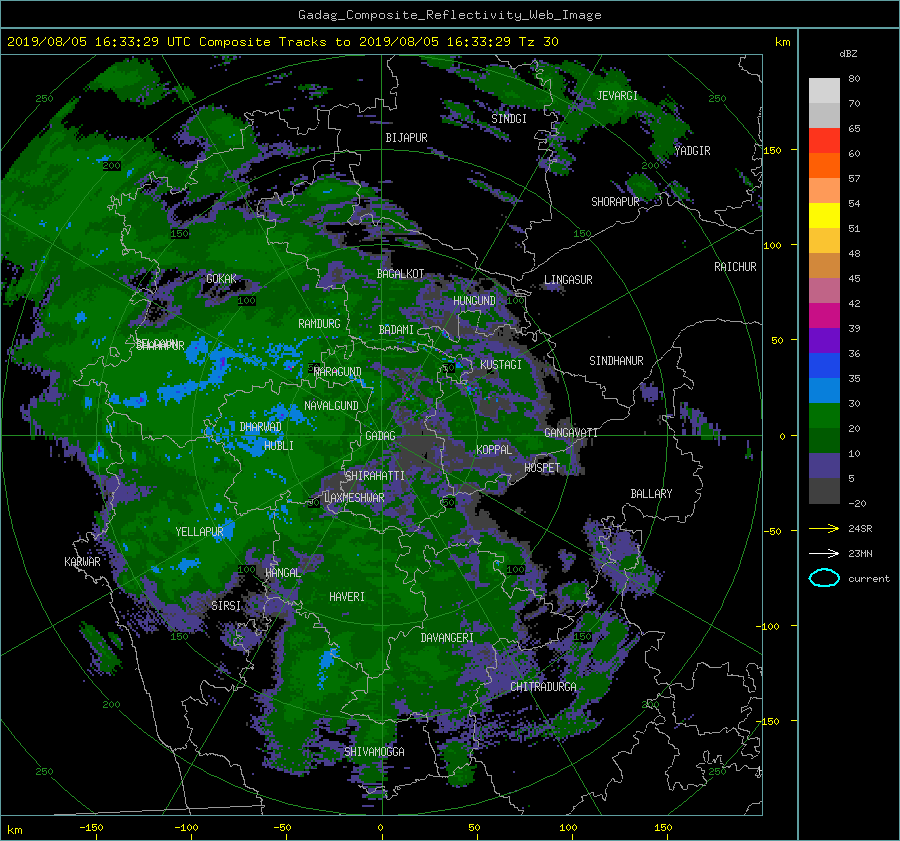
Task: Select the blue 35 dBZ color swatch
Action: (x=824, y=366)
